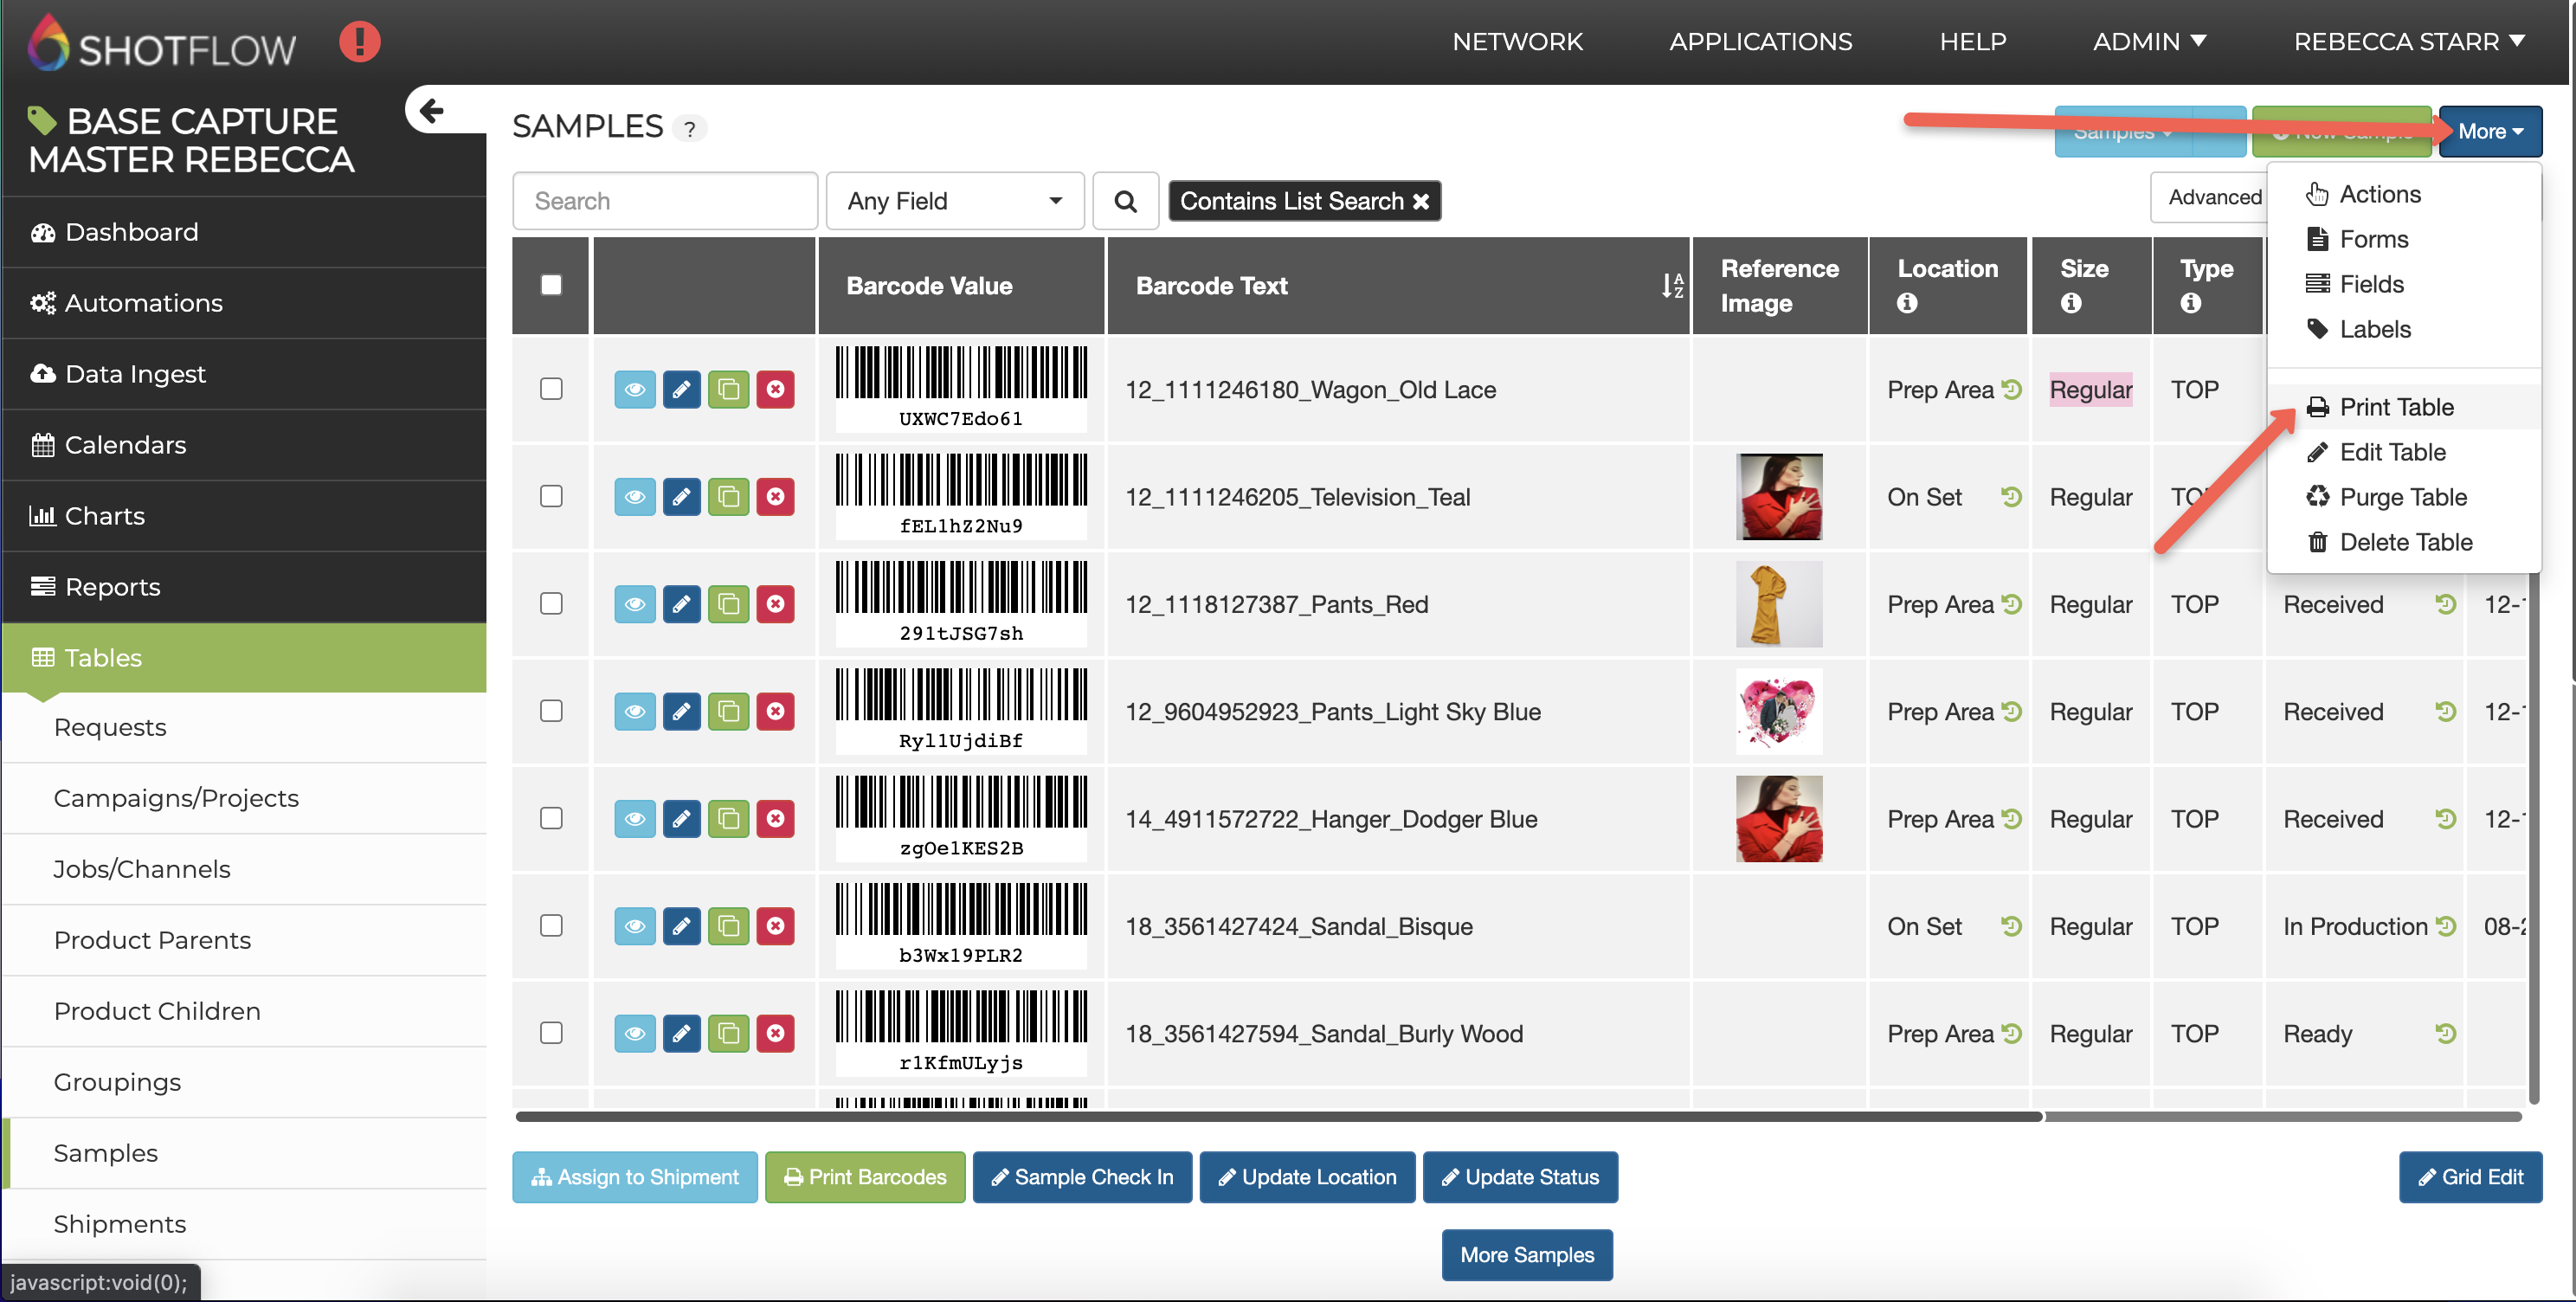Screen dimensions: 2576x1302
Task: Open the REBECCA STARR user menu
Action: pos(2408,42)
